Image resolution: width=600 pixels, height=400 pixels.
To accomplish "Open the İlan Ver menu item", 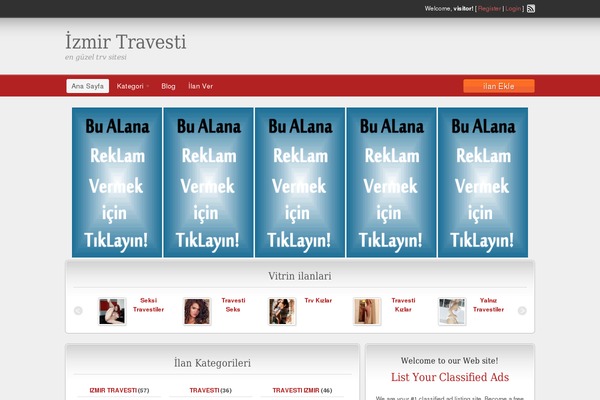I will point(201,86).
